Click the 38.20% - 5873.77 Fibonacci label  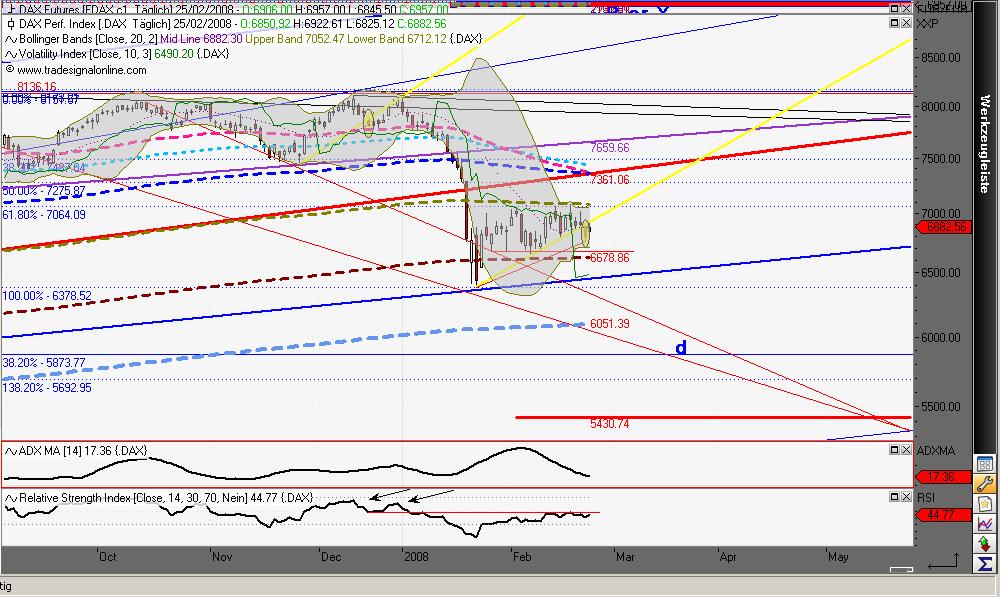(x=44, y=363)
